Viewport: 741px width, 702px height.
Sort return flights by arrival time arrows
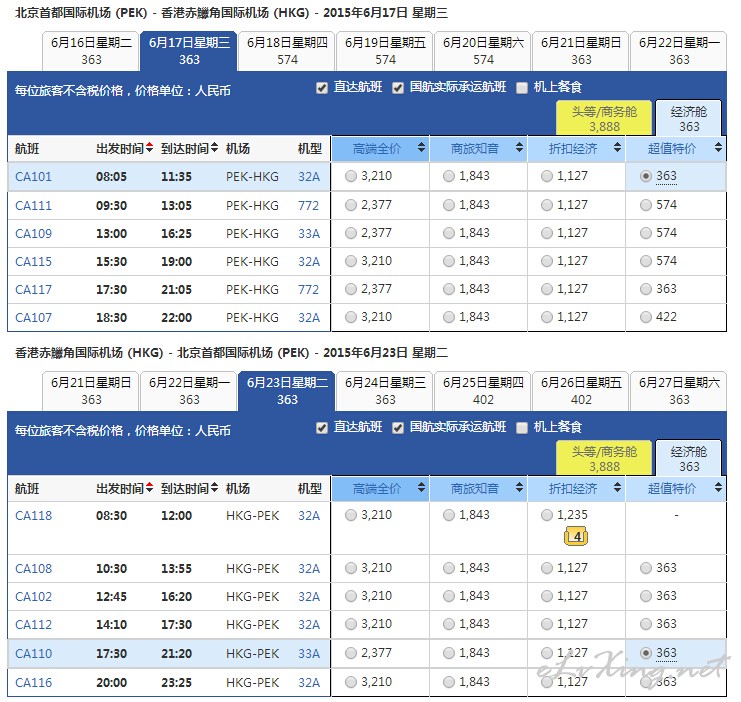[x=214, y=487]
